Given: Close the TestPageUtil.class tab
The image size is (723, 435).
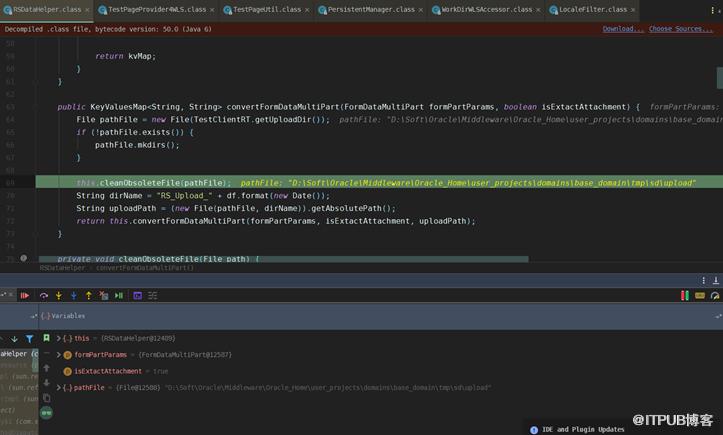Looking at the screenshot, I should (307, 10).
